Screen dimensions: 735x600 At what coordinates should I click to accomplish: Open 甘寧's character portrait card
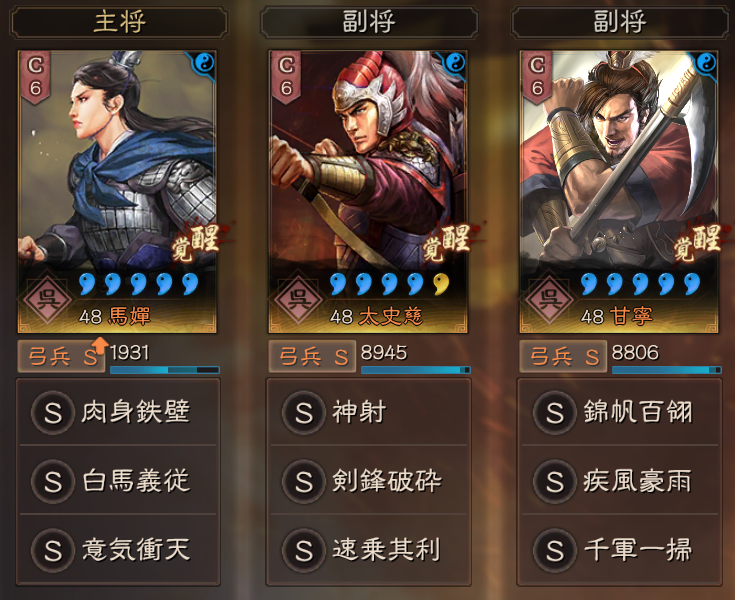click(619, 192)
